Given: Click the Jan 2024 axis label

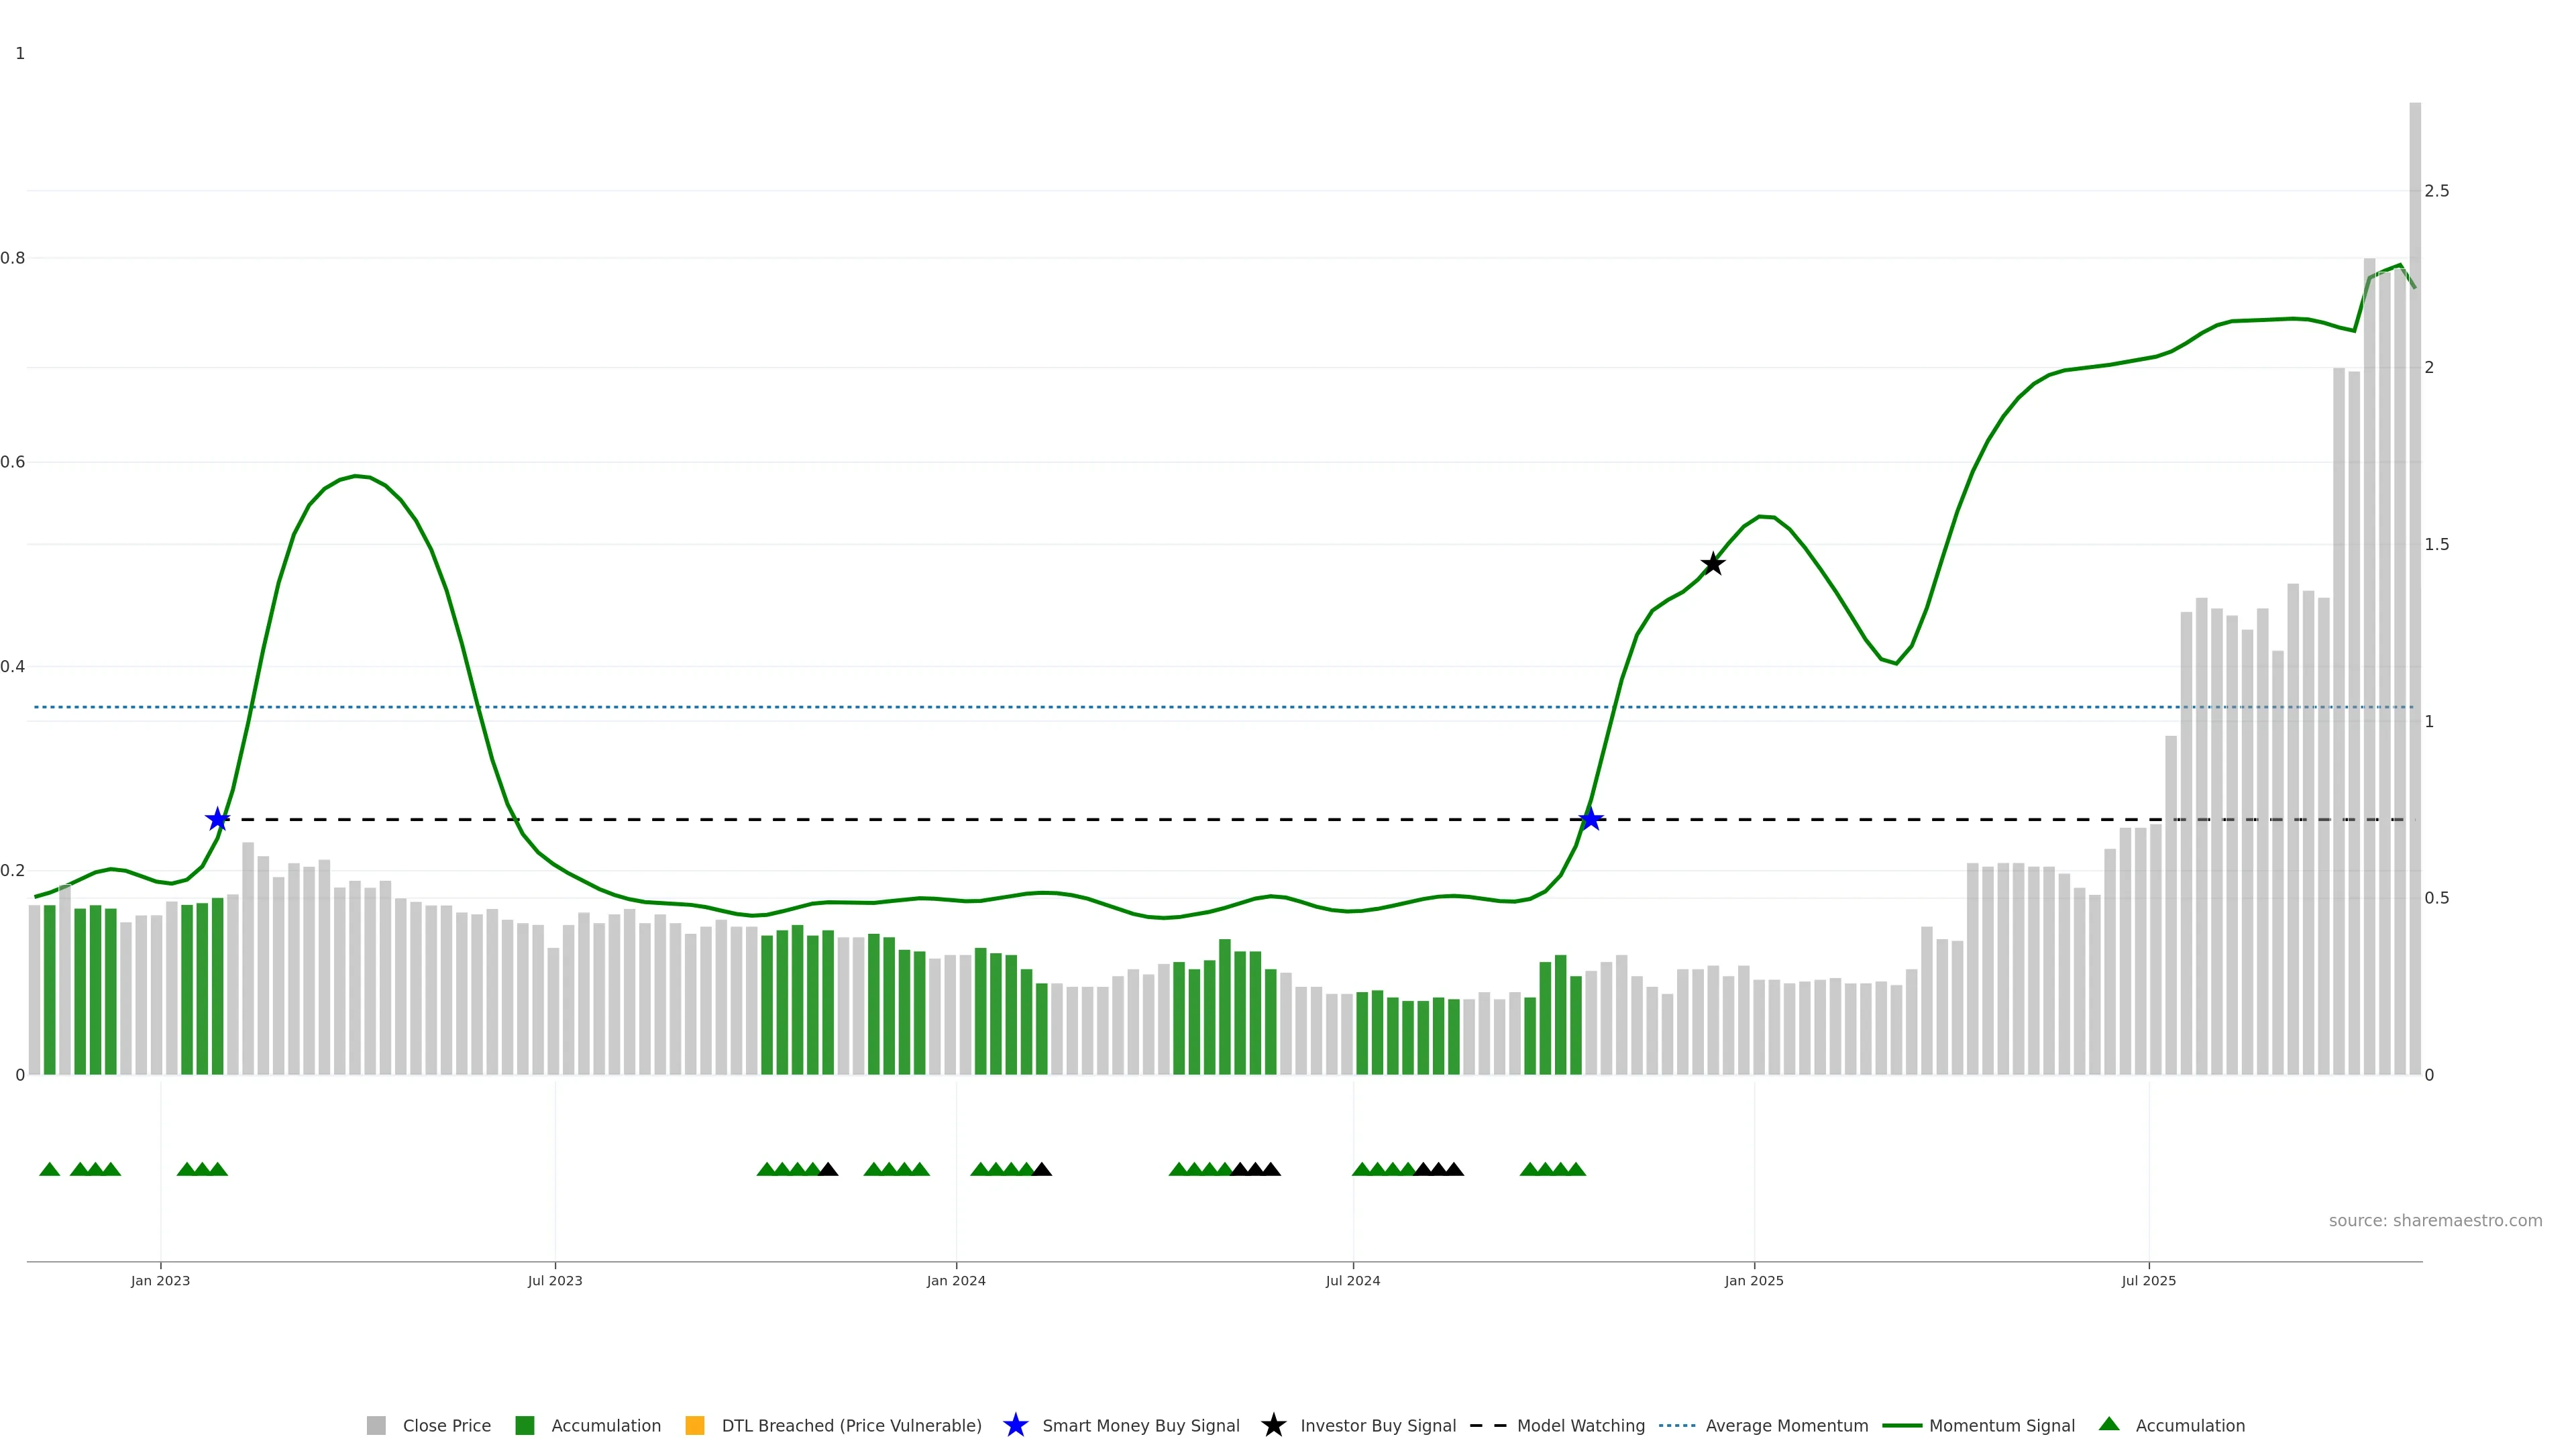Looking at the screenshot, I should click(x=956, y=1280).
